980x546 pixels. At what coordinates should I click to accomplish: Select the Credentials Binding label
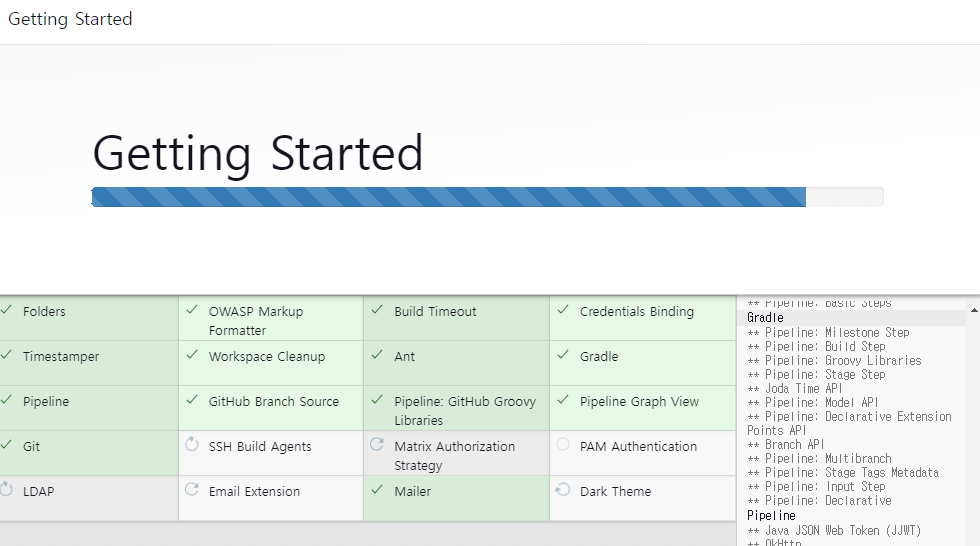637,311
